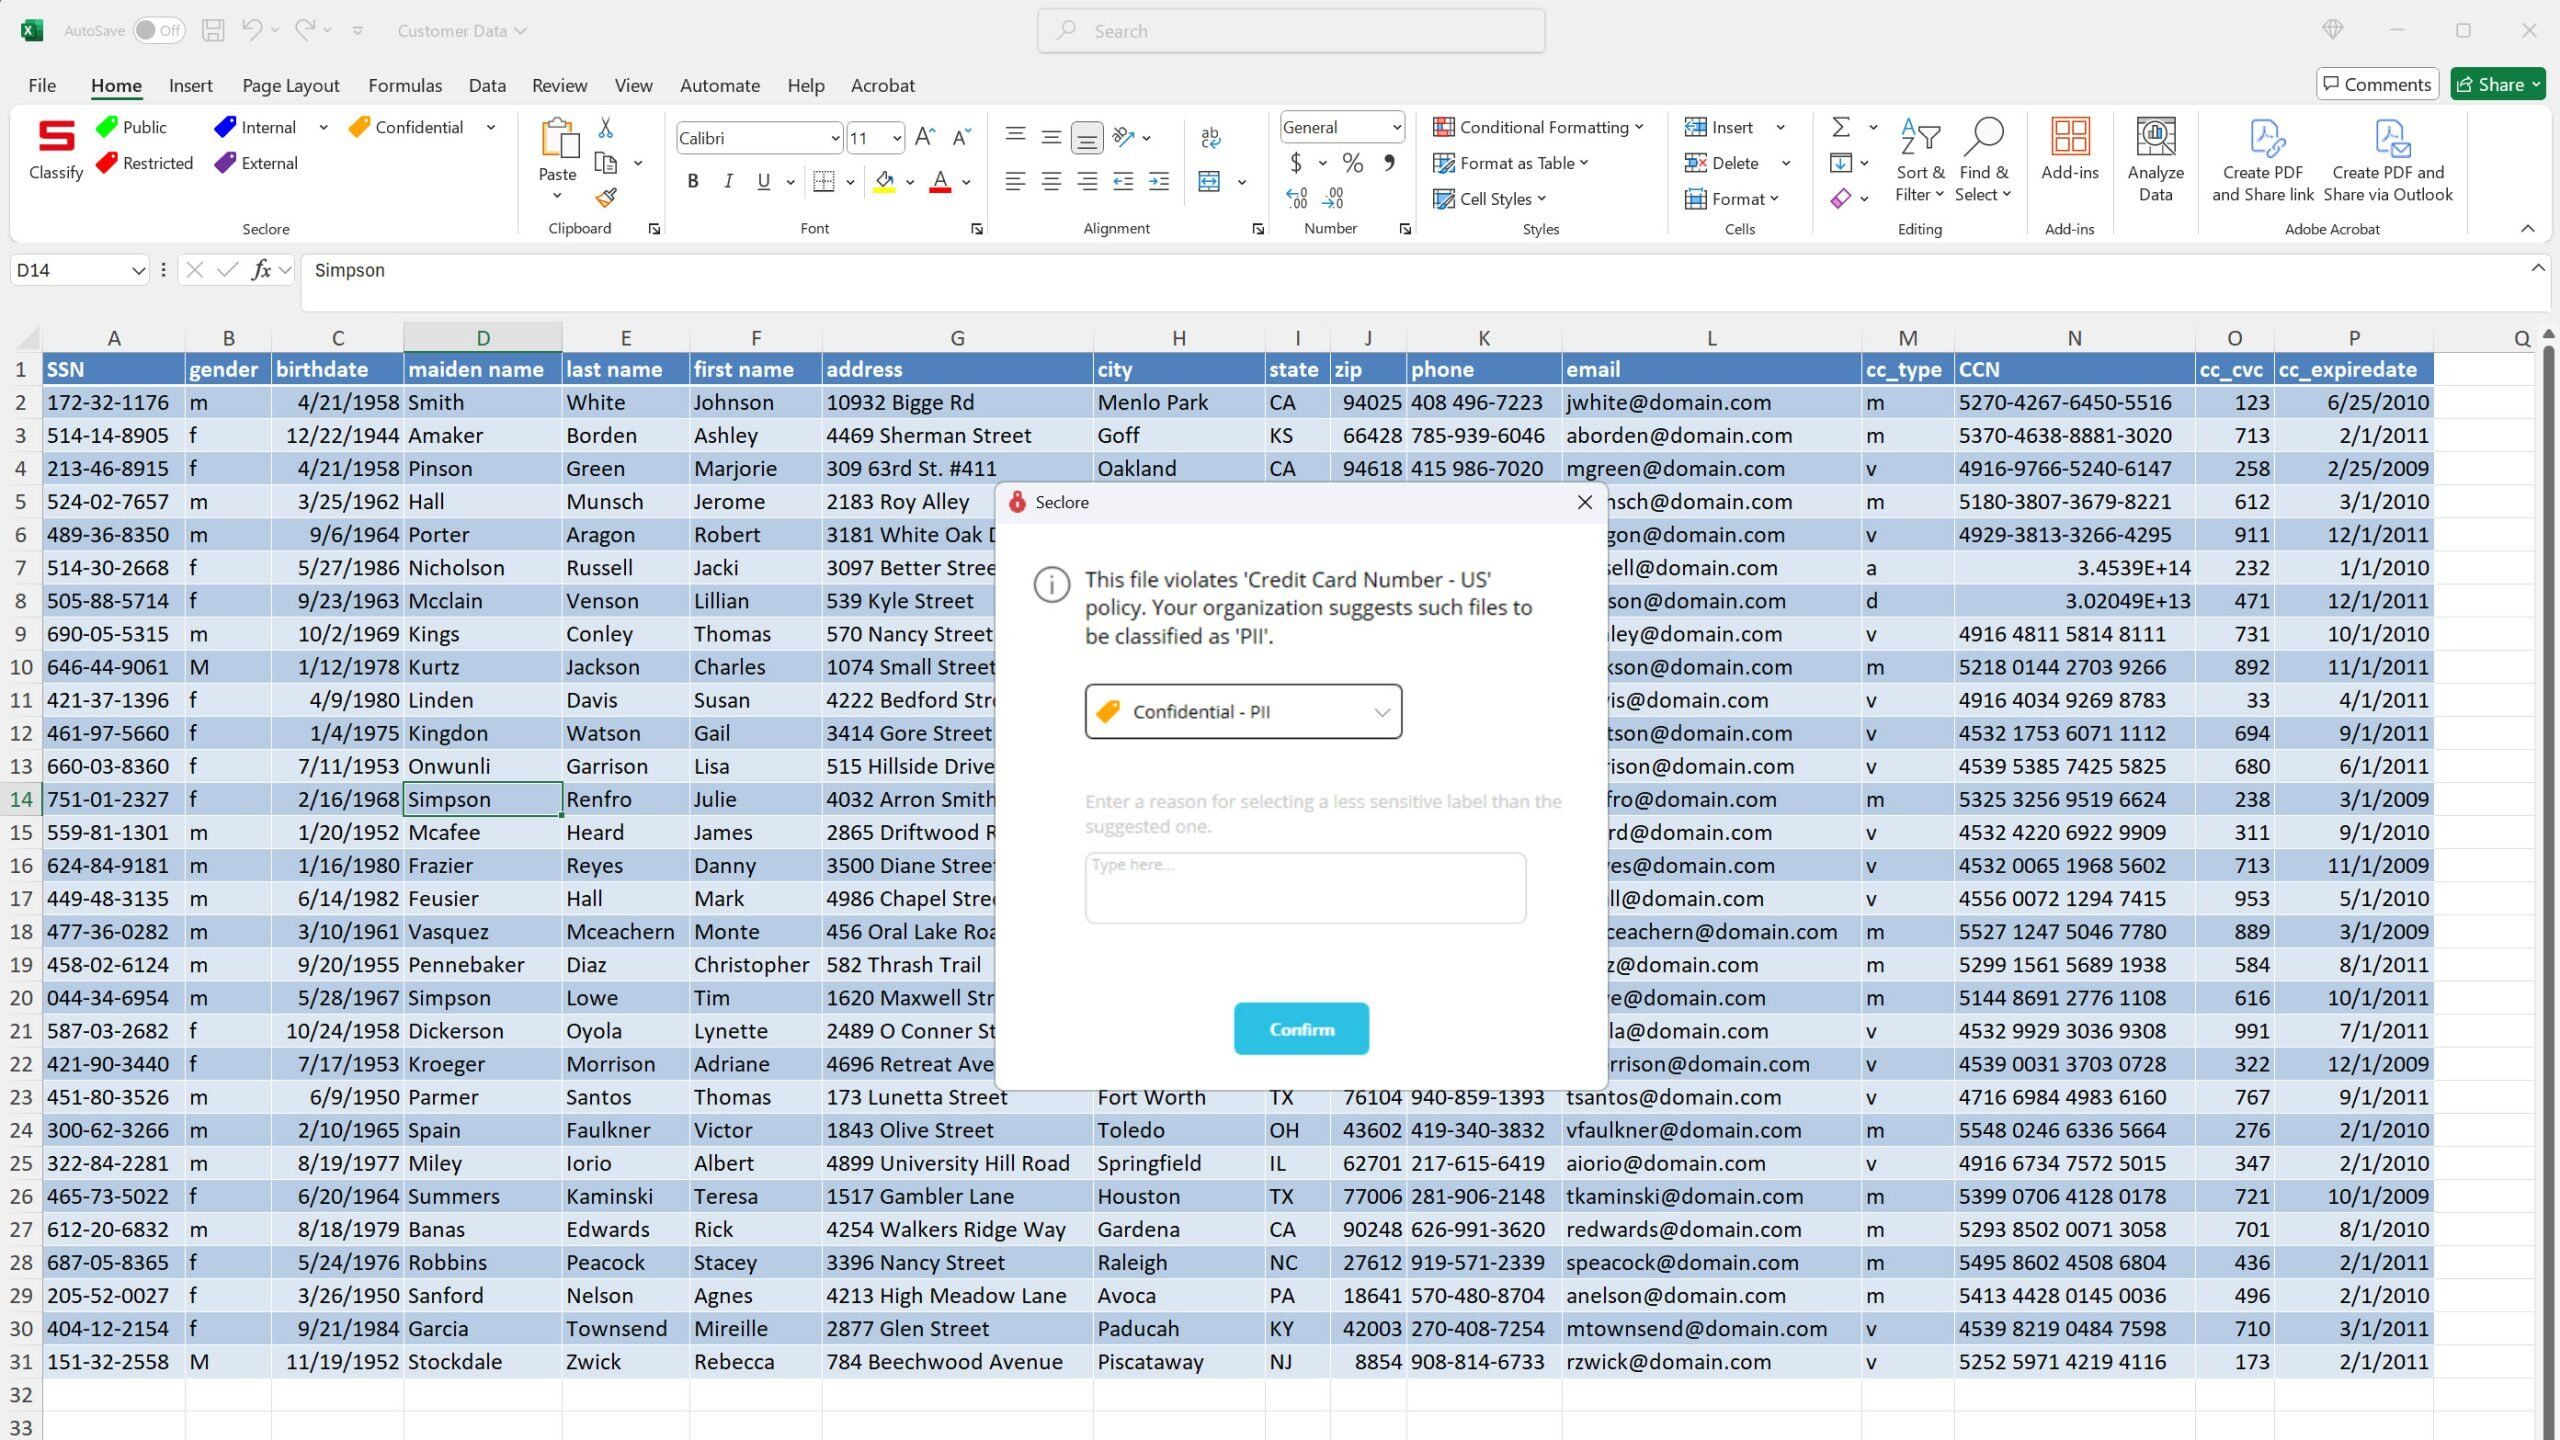Click the AutoSum sigma icon

click(1841, 127)
